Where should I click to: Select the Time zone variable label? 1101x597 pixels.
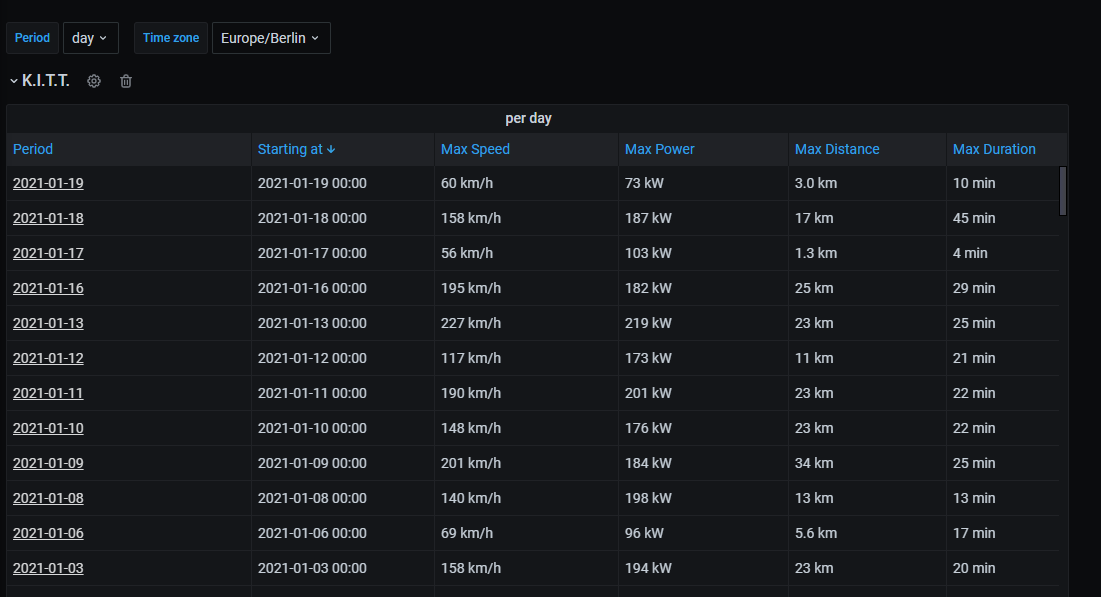click(171, 38)
